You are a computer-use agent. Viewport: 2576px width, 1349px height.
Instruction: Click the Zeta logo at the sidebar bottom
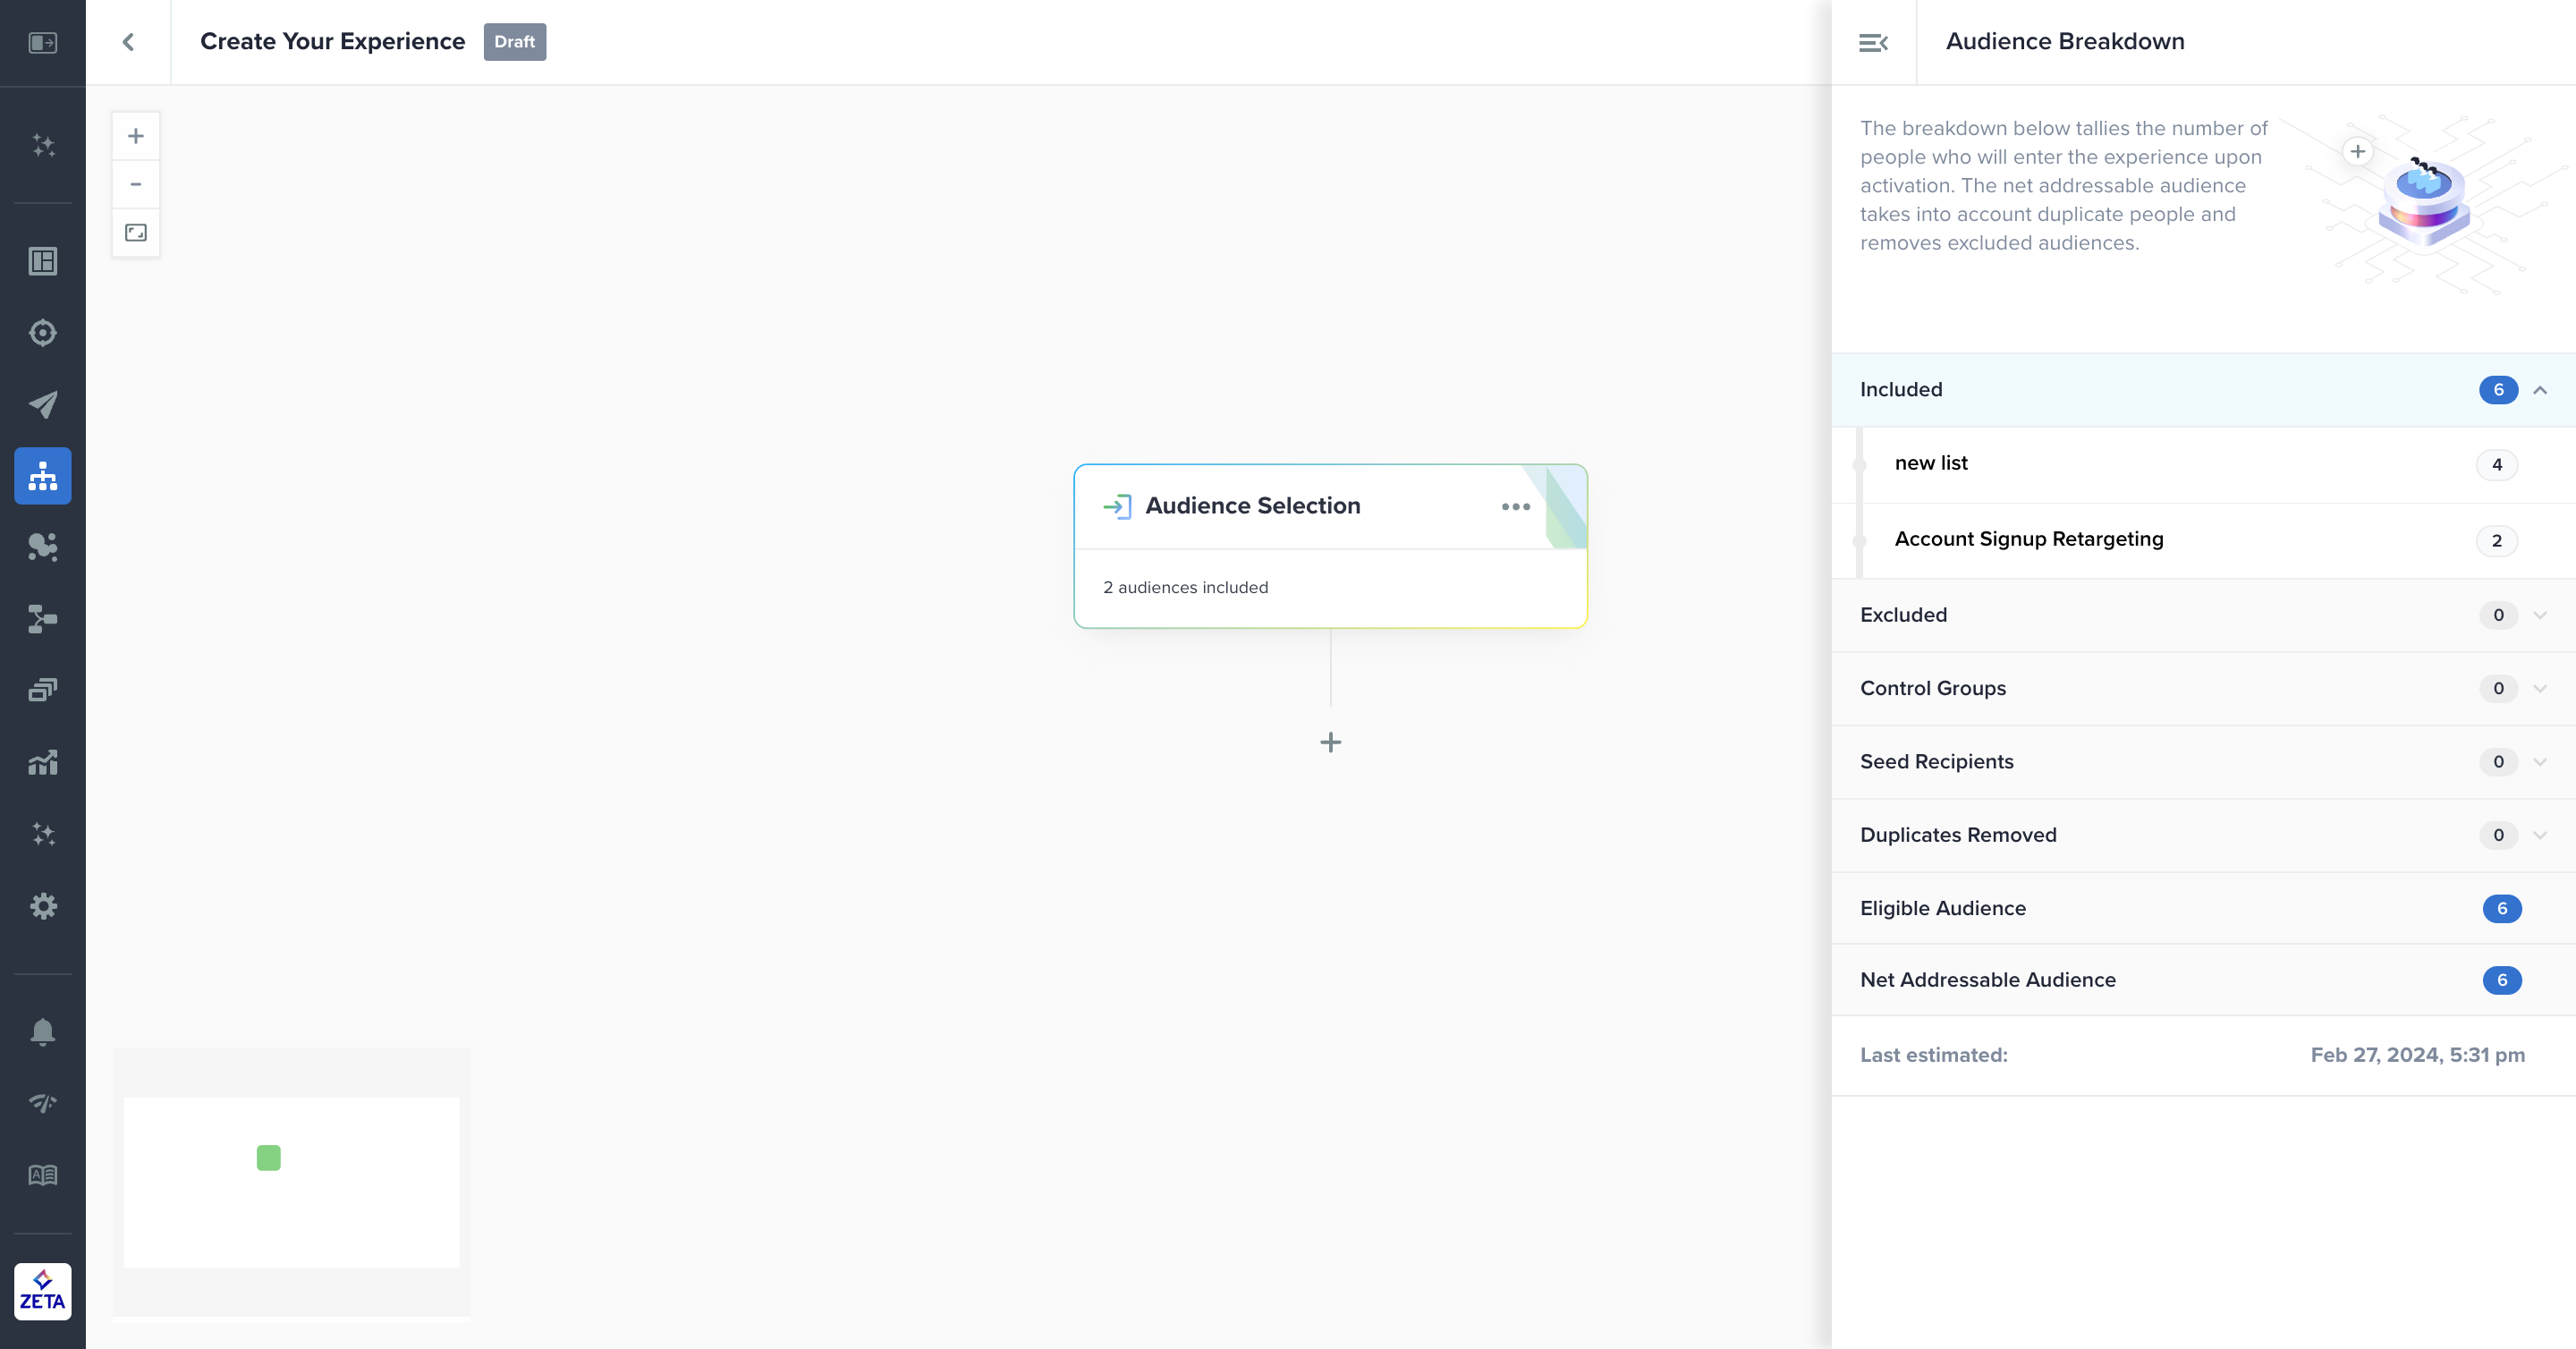(x=43, y=1291)
